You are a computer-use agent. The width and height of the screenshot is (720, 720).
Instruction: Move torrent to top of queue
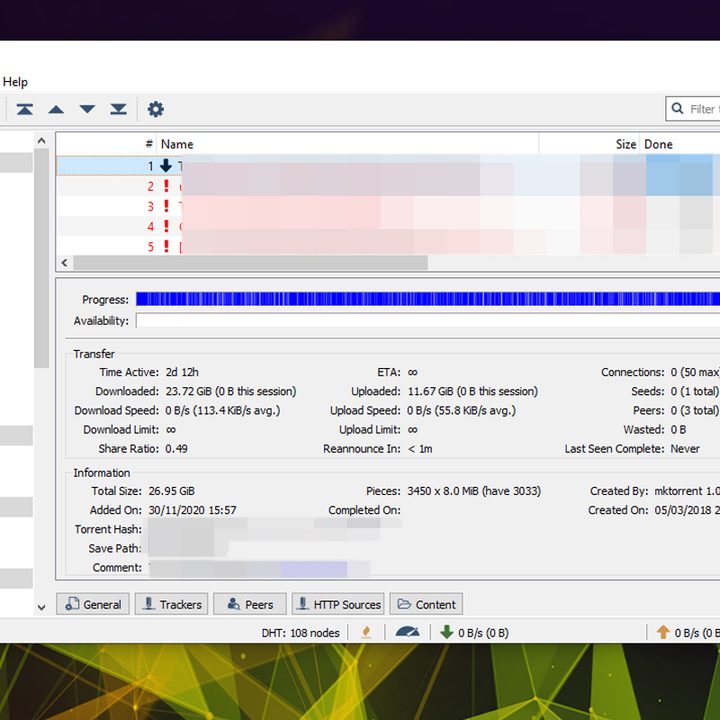[x=25, y=109]
